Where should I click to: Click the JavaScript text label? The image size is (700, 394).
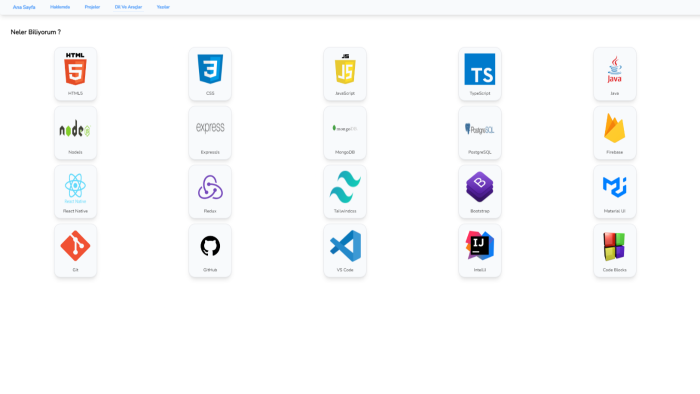coord(345,93)
